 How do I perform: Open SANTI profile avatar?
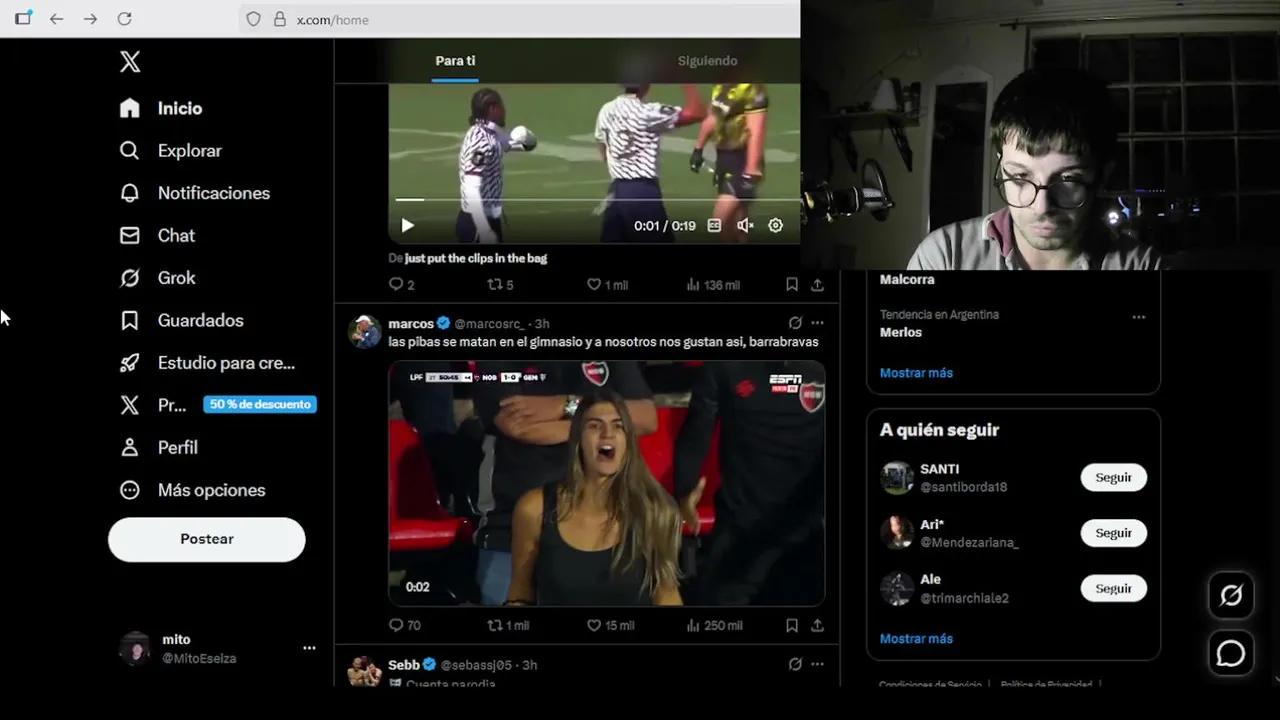[x=897, y=478]
